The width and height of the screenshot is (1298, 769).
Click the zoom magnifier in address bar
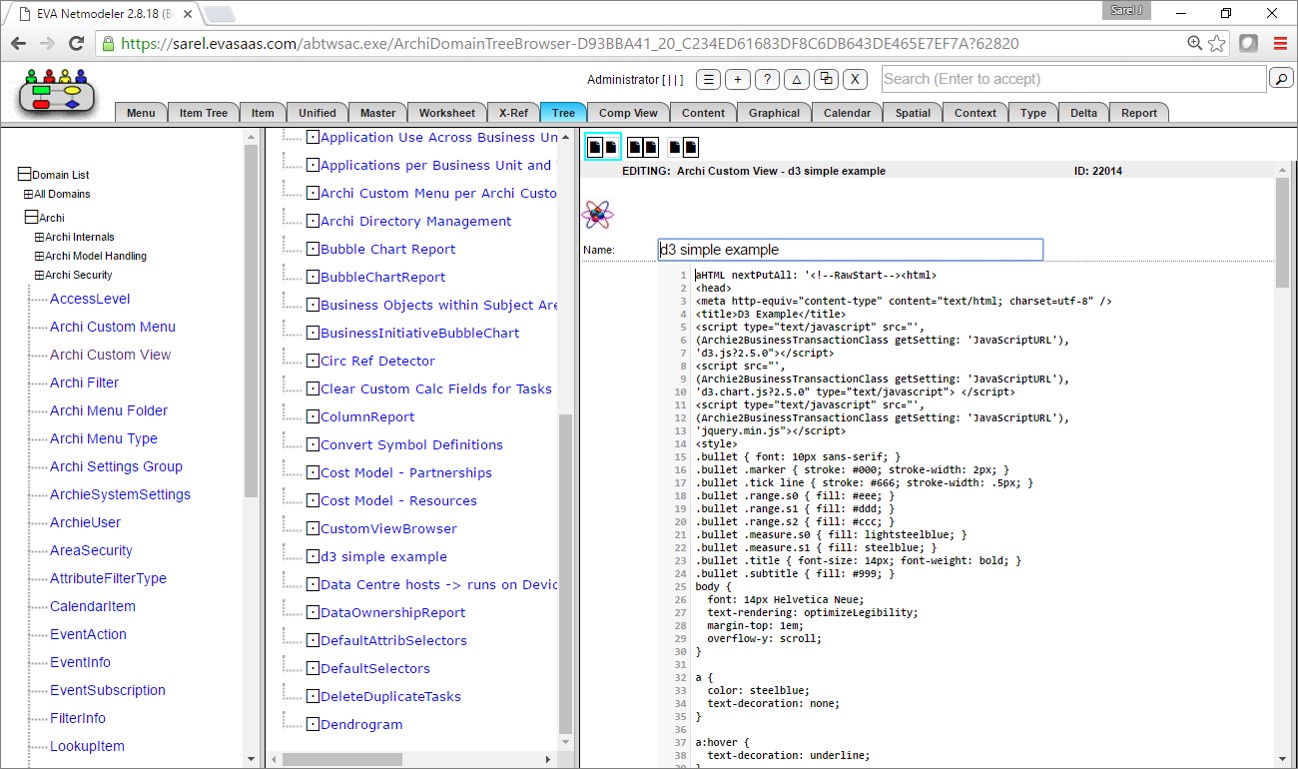[1195, 43]
